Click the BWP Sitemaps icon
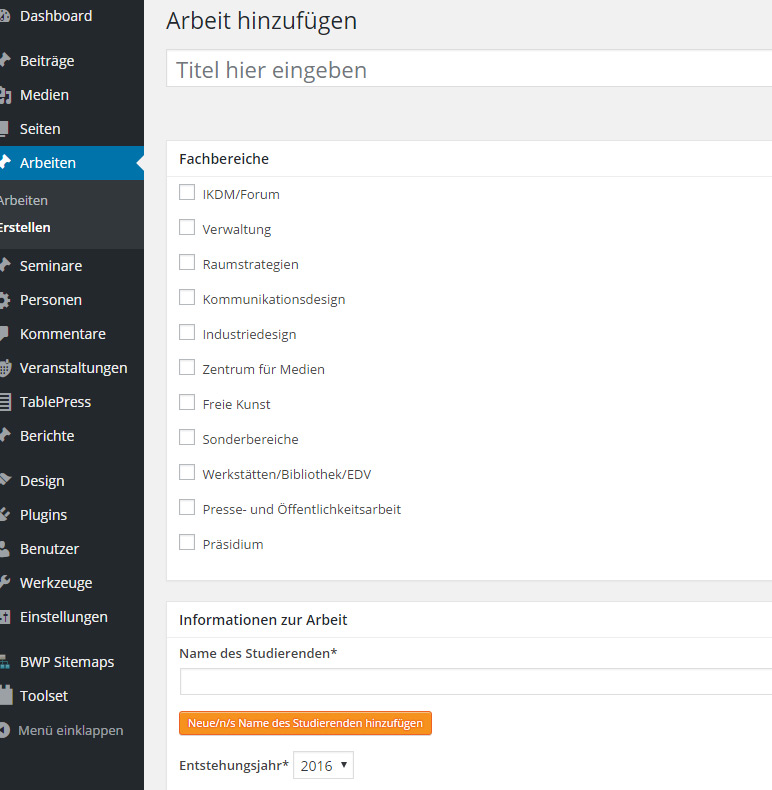This screenshot has width=772, height=790. [x=4, y=662]
